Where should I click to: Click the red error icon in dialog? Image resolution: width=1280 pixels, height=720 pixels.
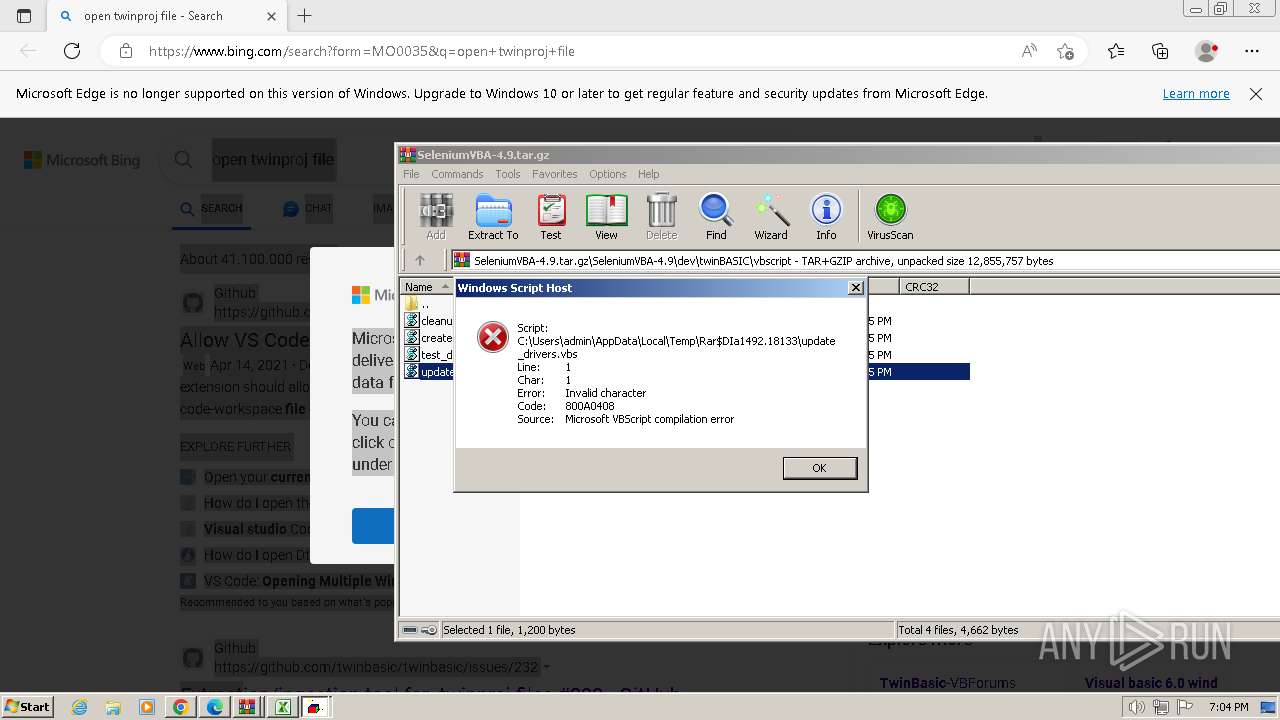[x=493, y=337]
